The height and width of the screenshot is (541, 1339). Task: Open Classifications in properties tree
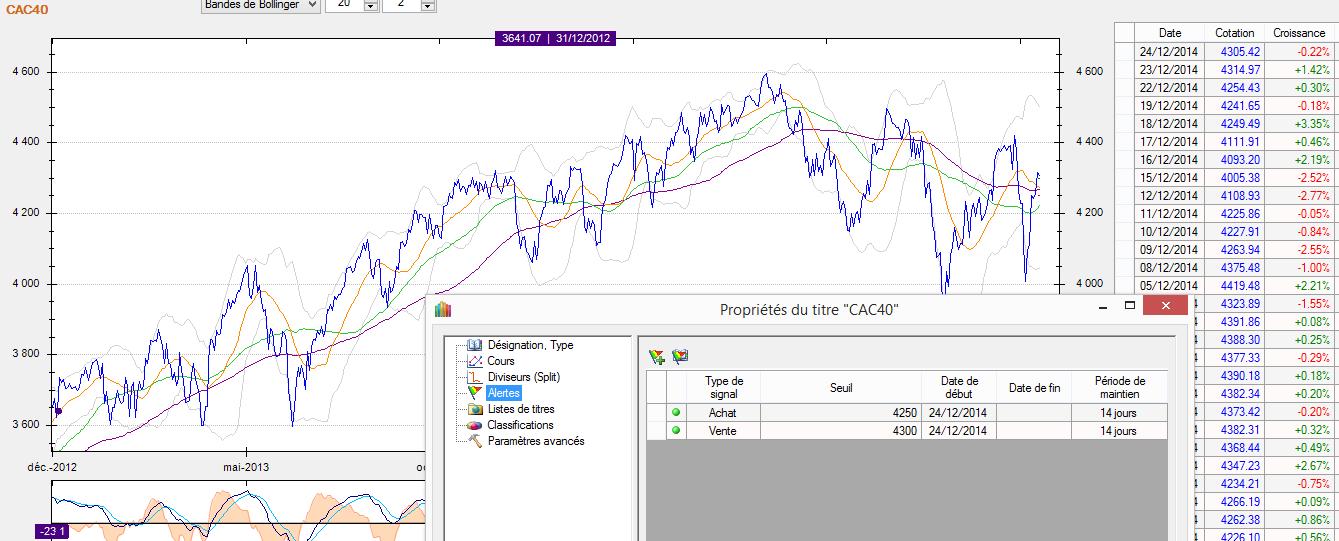[x=520, y=425]
